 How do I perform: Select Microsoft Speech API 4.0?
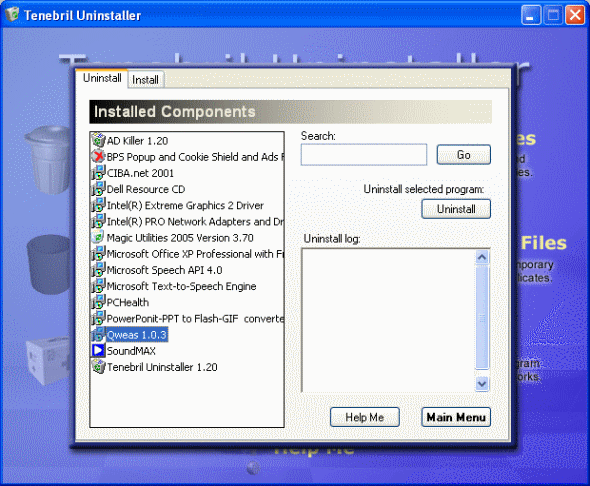(x=164, y=270)
